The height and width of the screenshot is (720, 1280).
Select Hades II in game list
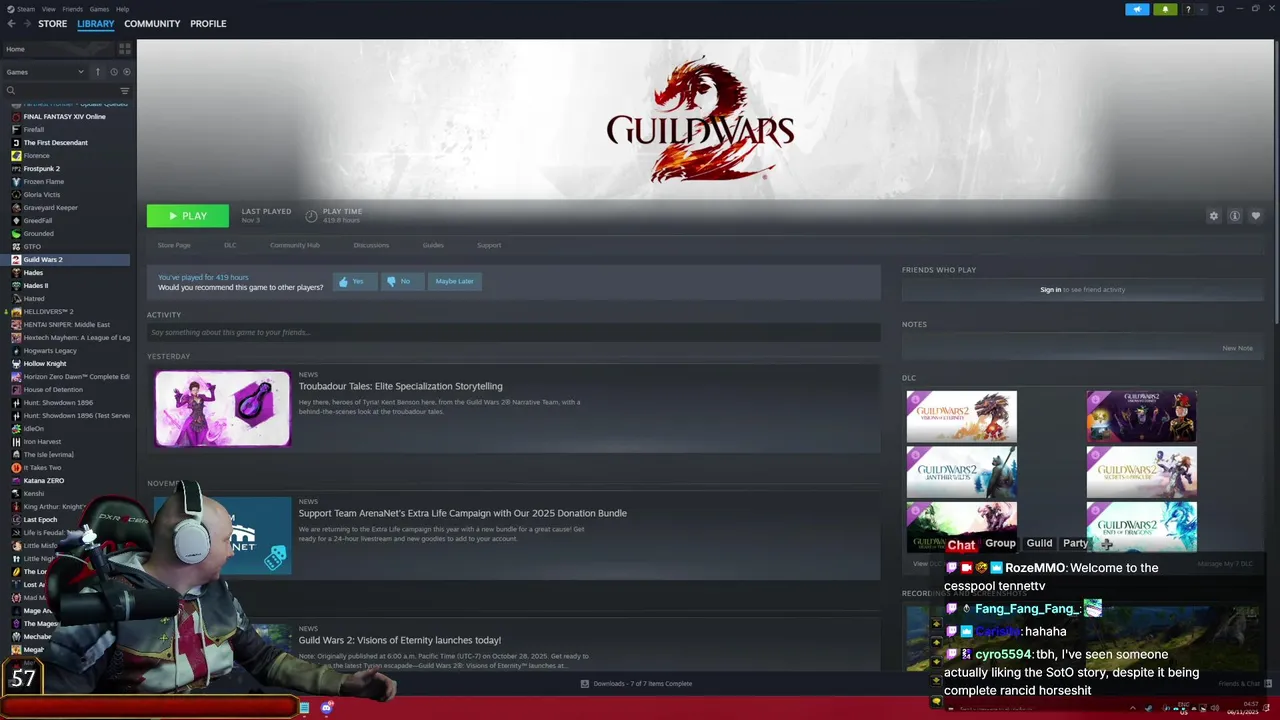click(35, 285)
